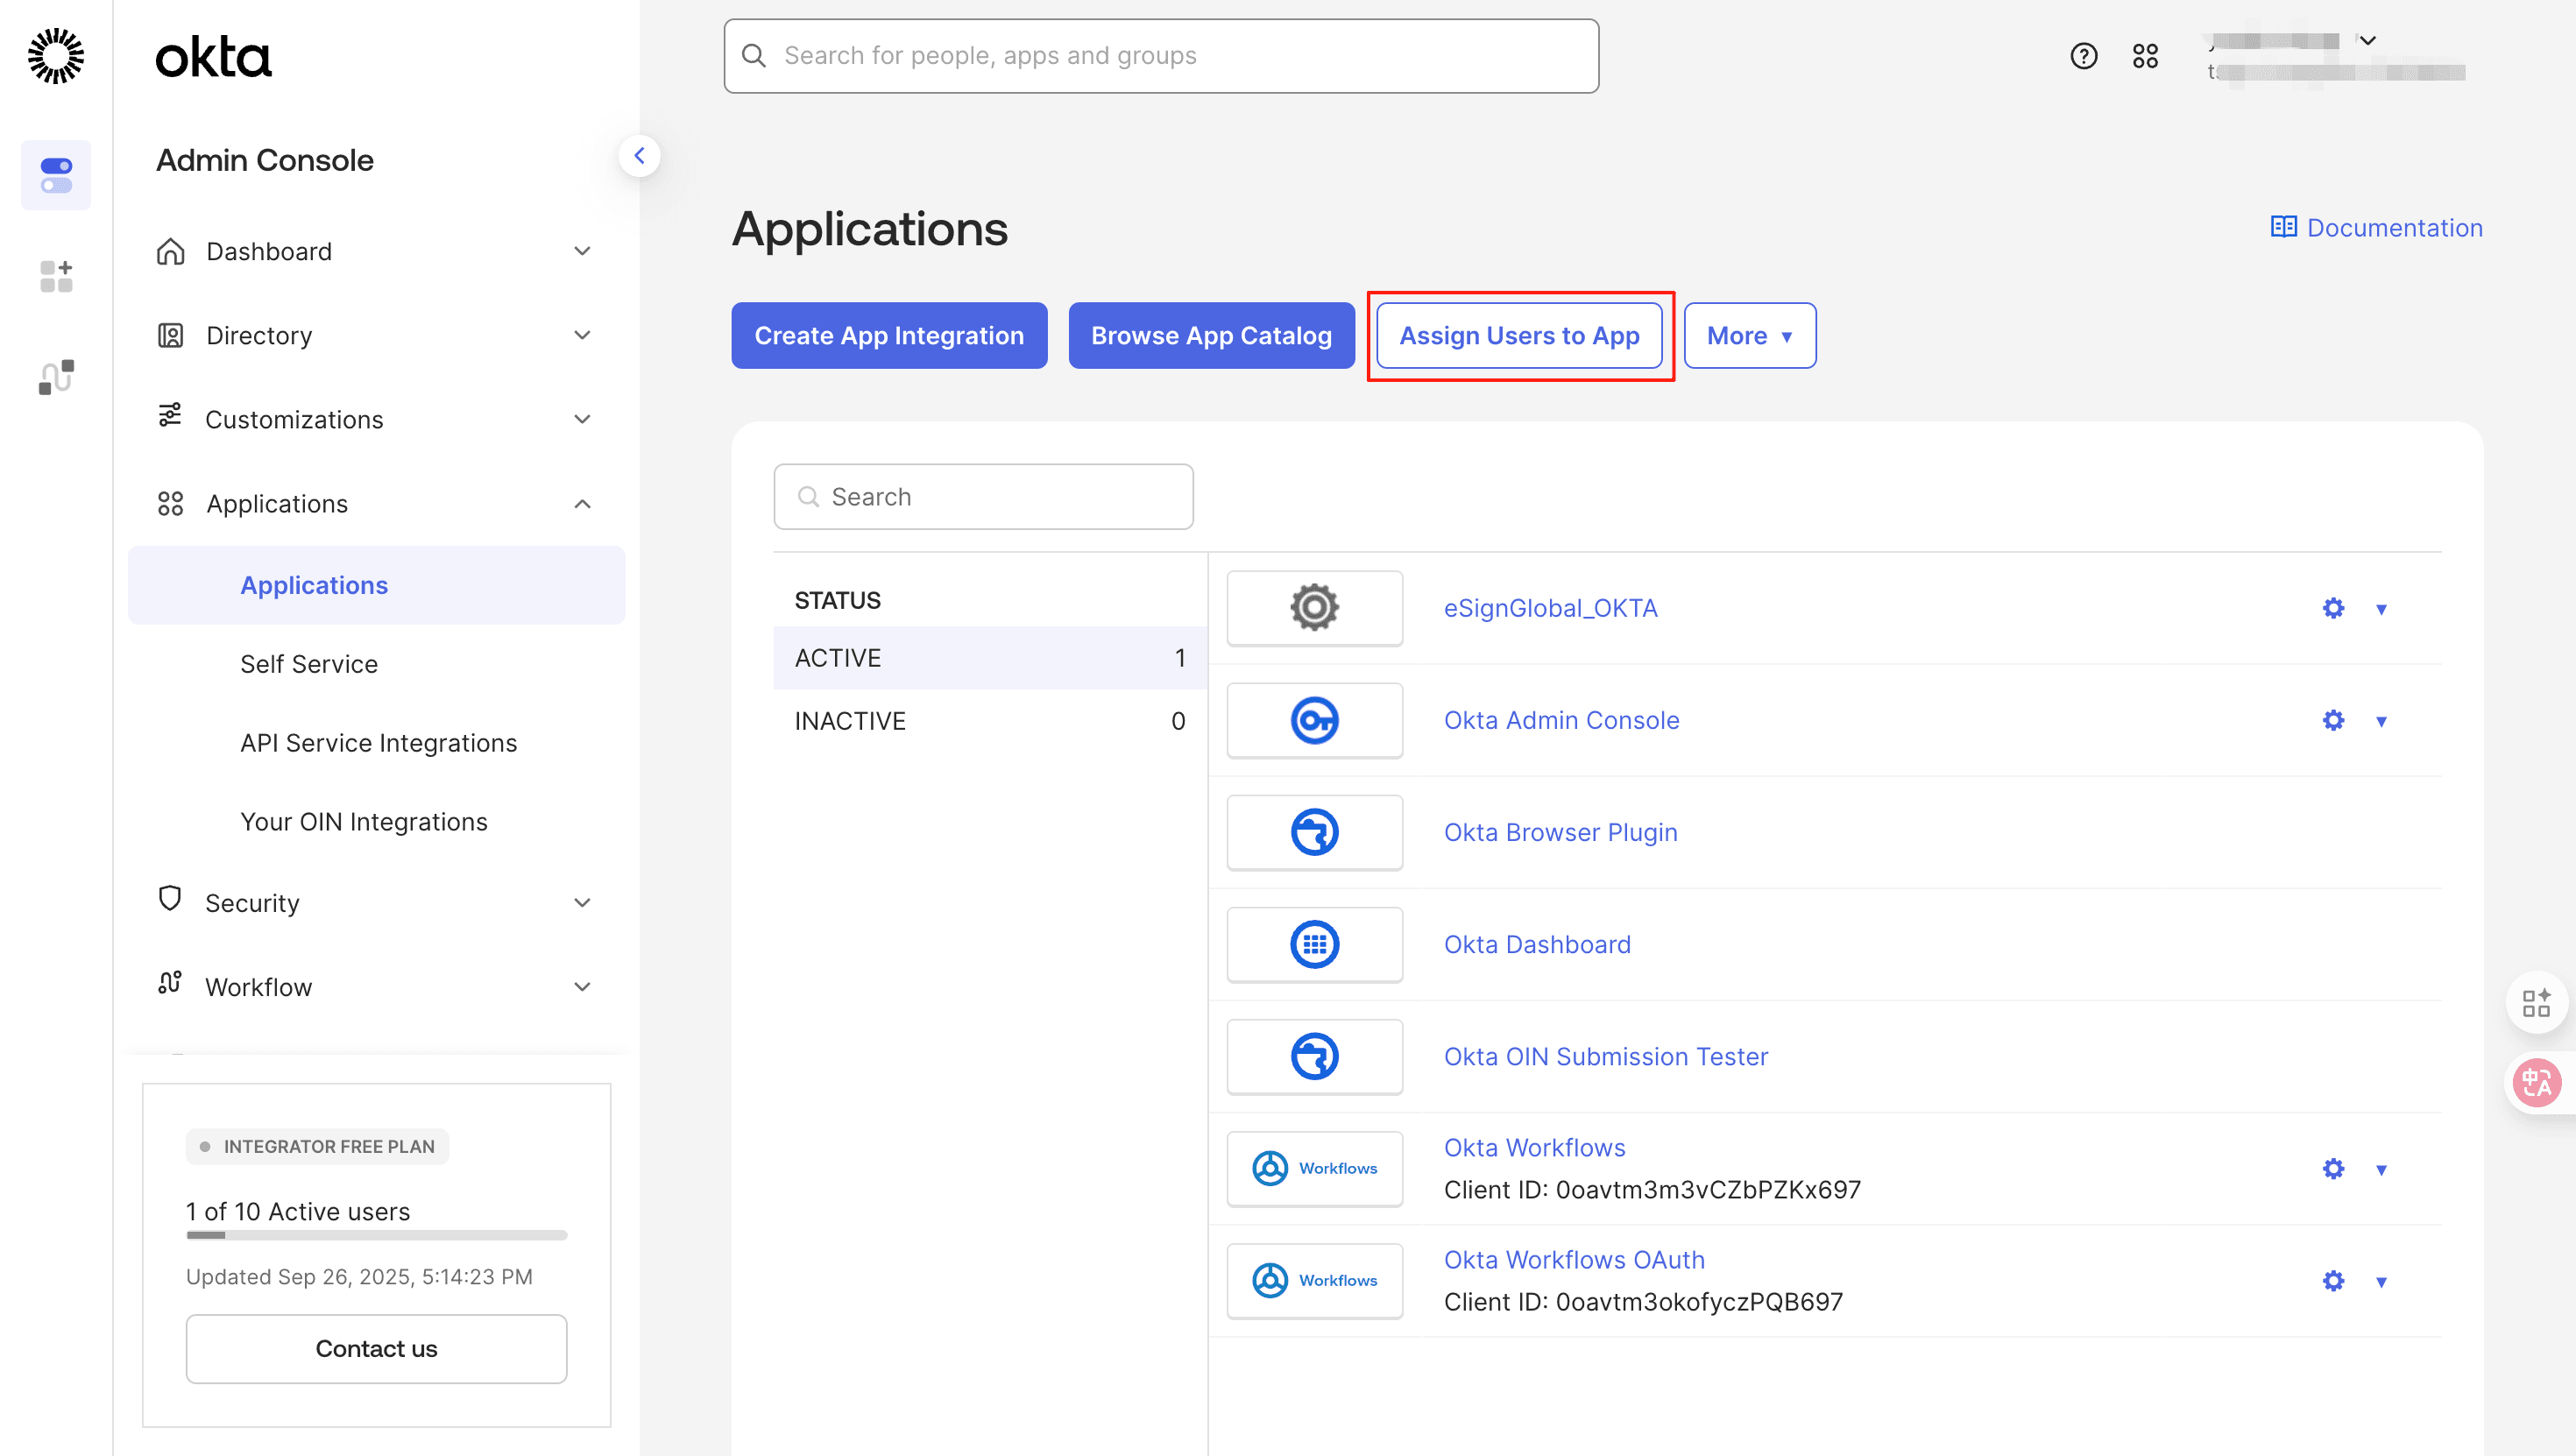
Task: Click the gear icon for Okta Workflows OAuth
Action: coord(2333,1281)
